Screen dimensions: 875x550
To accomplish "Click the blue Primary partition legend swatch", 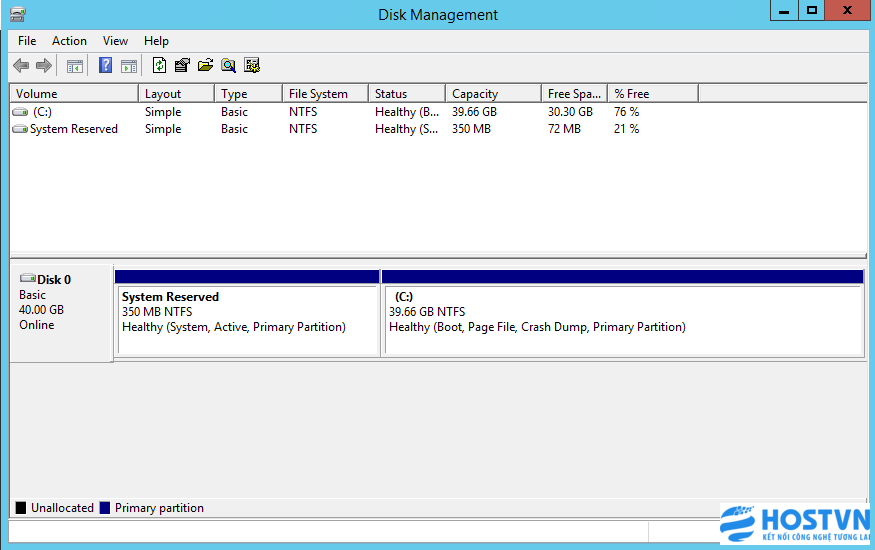I will tap(104, 508).
